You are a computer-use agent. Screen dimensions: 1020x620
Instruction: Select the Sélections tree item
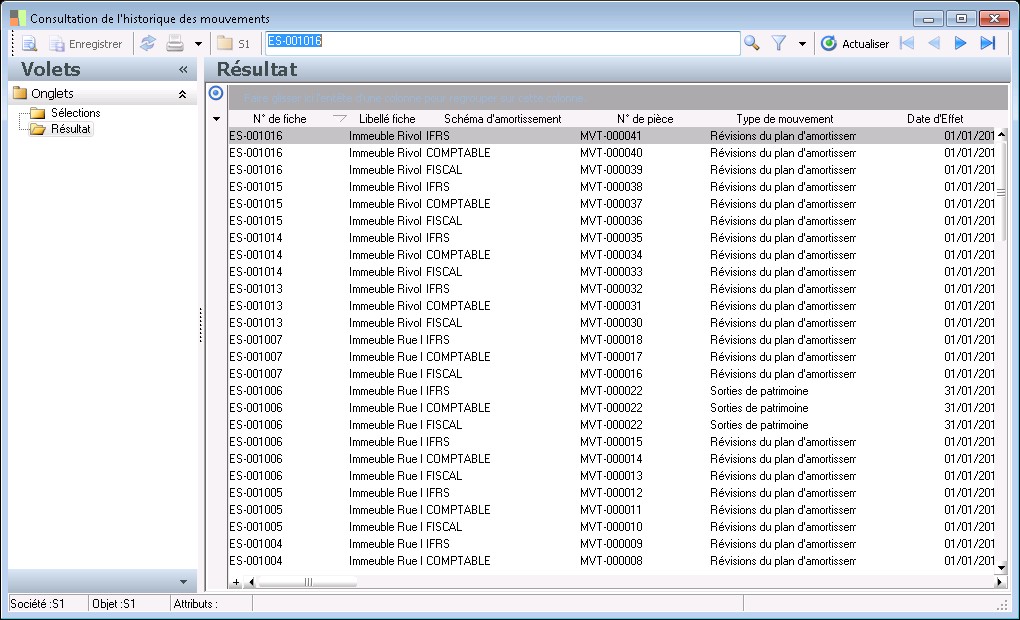[75, 113]
